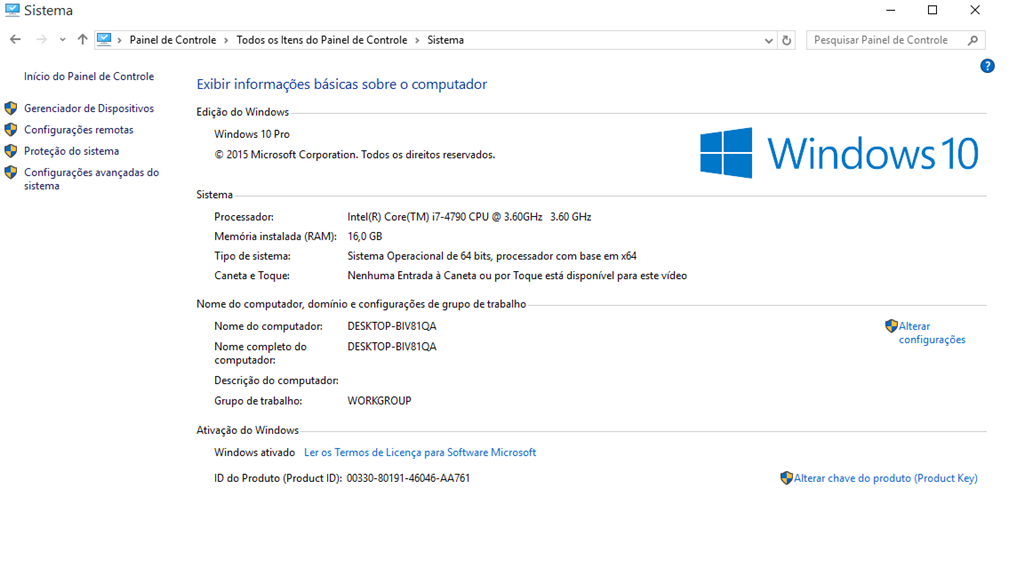
Task: Open Ler os Termos de Licença link
Action: pyautogui.click(x=420, y=453)
